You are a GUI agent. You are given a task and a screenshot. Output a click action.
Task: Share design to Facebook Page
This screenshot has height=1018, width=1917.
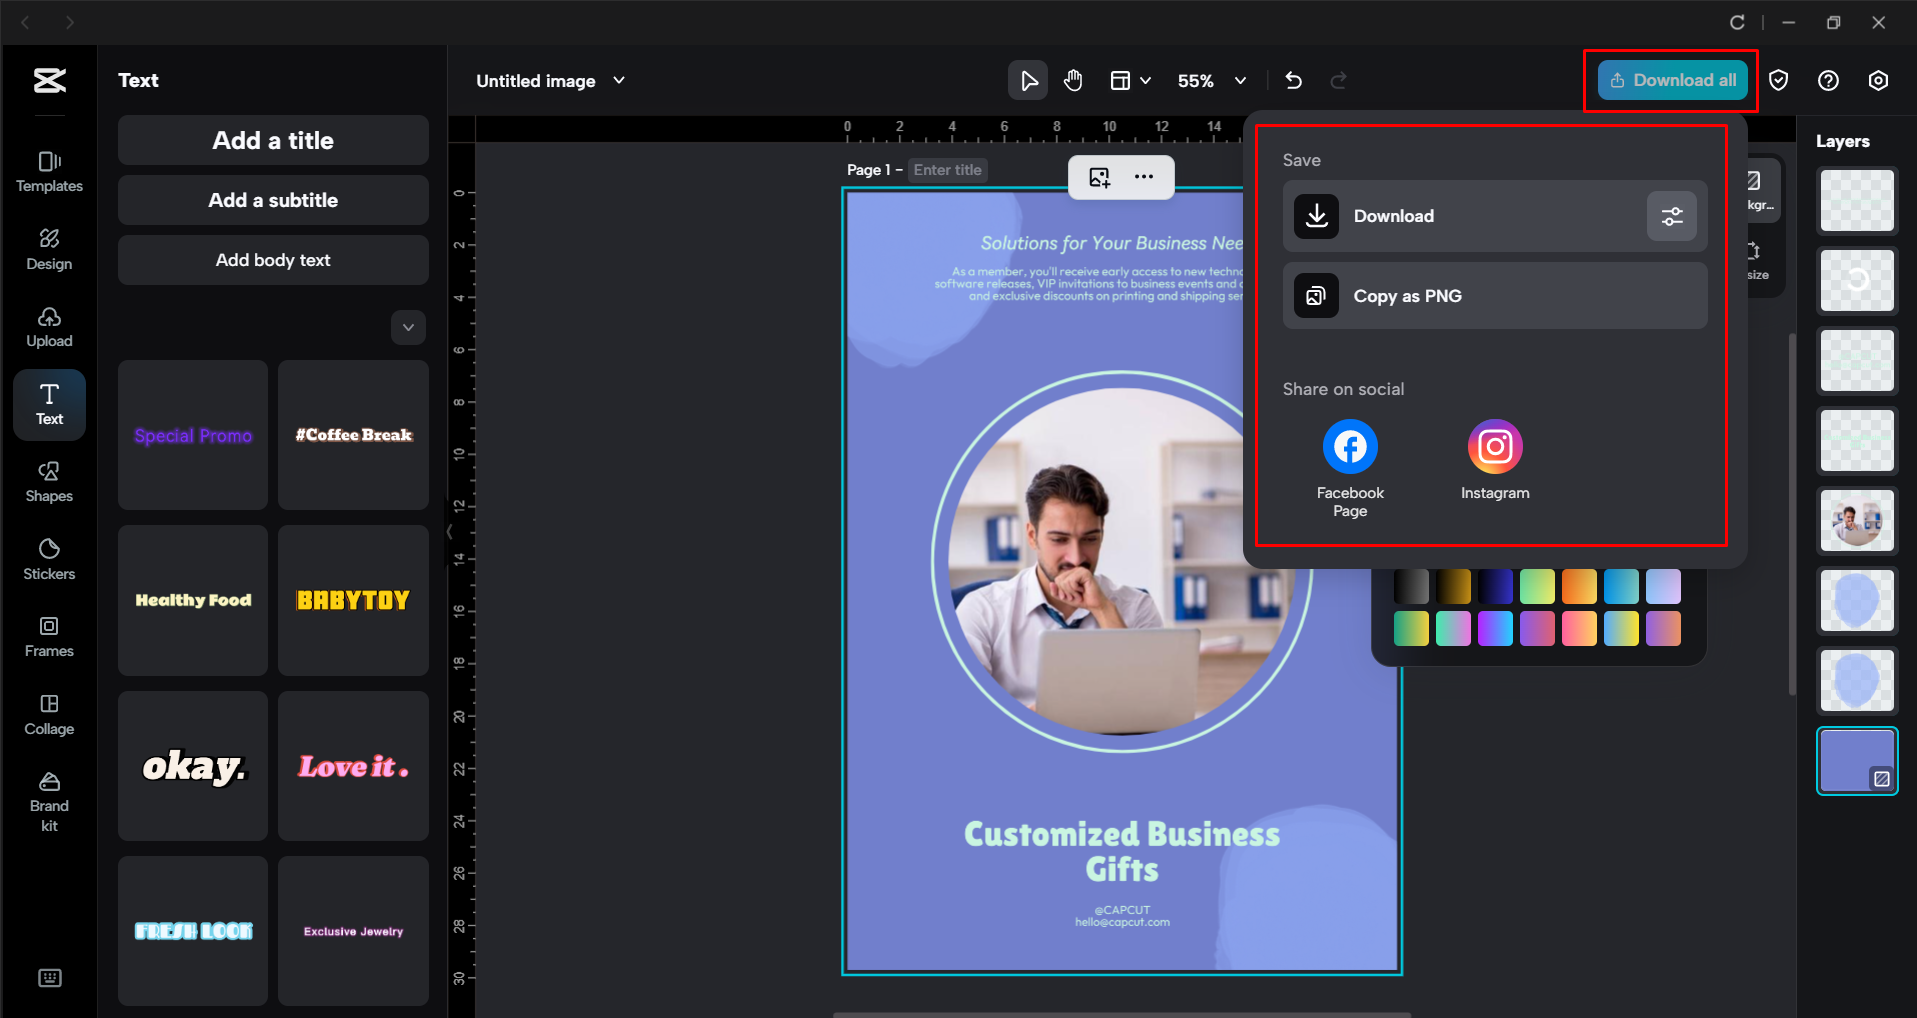pos(1349,446)
